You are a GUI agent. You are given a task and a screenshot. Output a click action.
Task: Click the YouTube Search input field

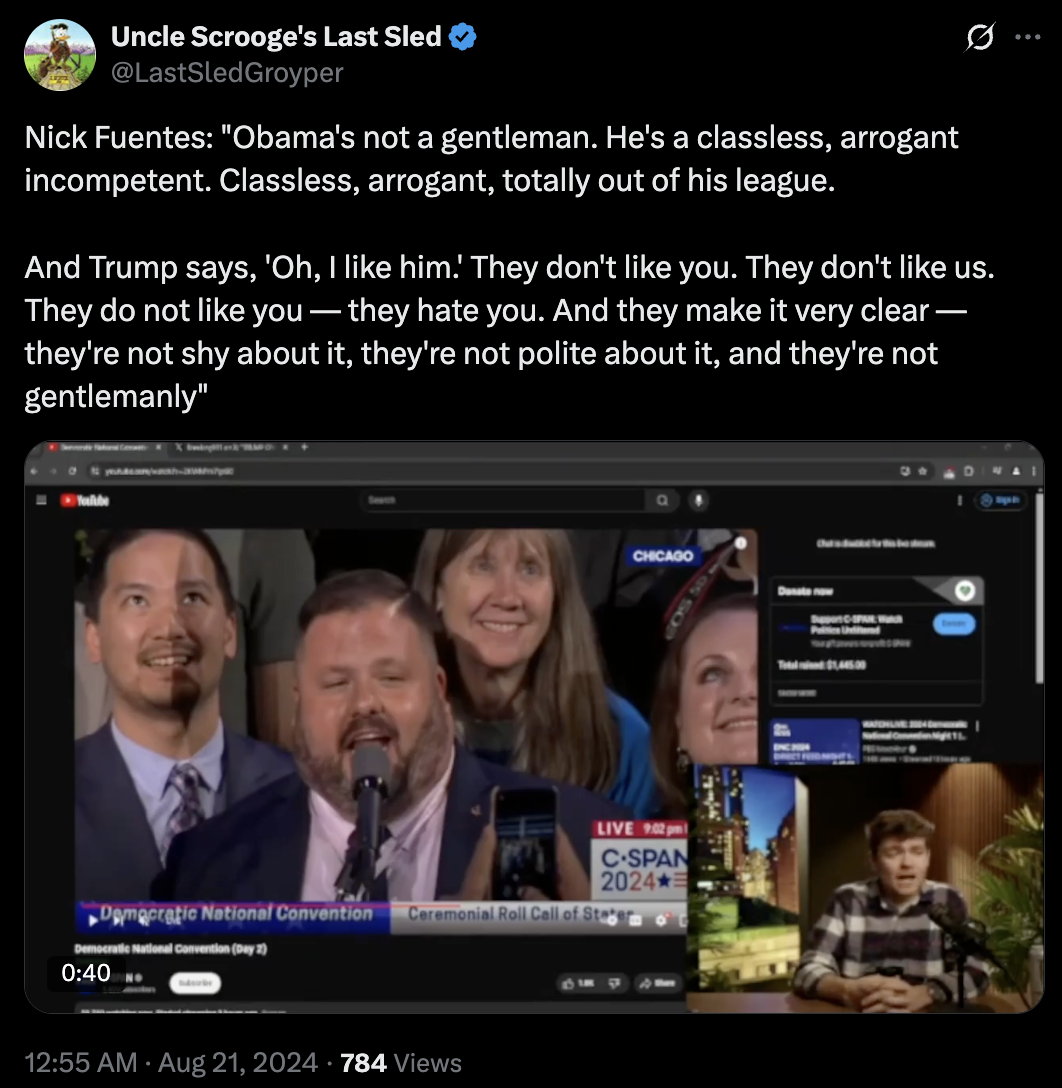[502, 500]
